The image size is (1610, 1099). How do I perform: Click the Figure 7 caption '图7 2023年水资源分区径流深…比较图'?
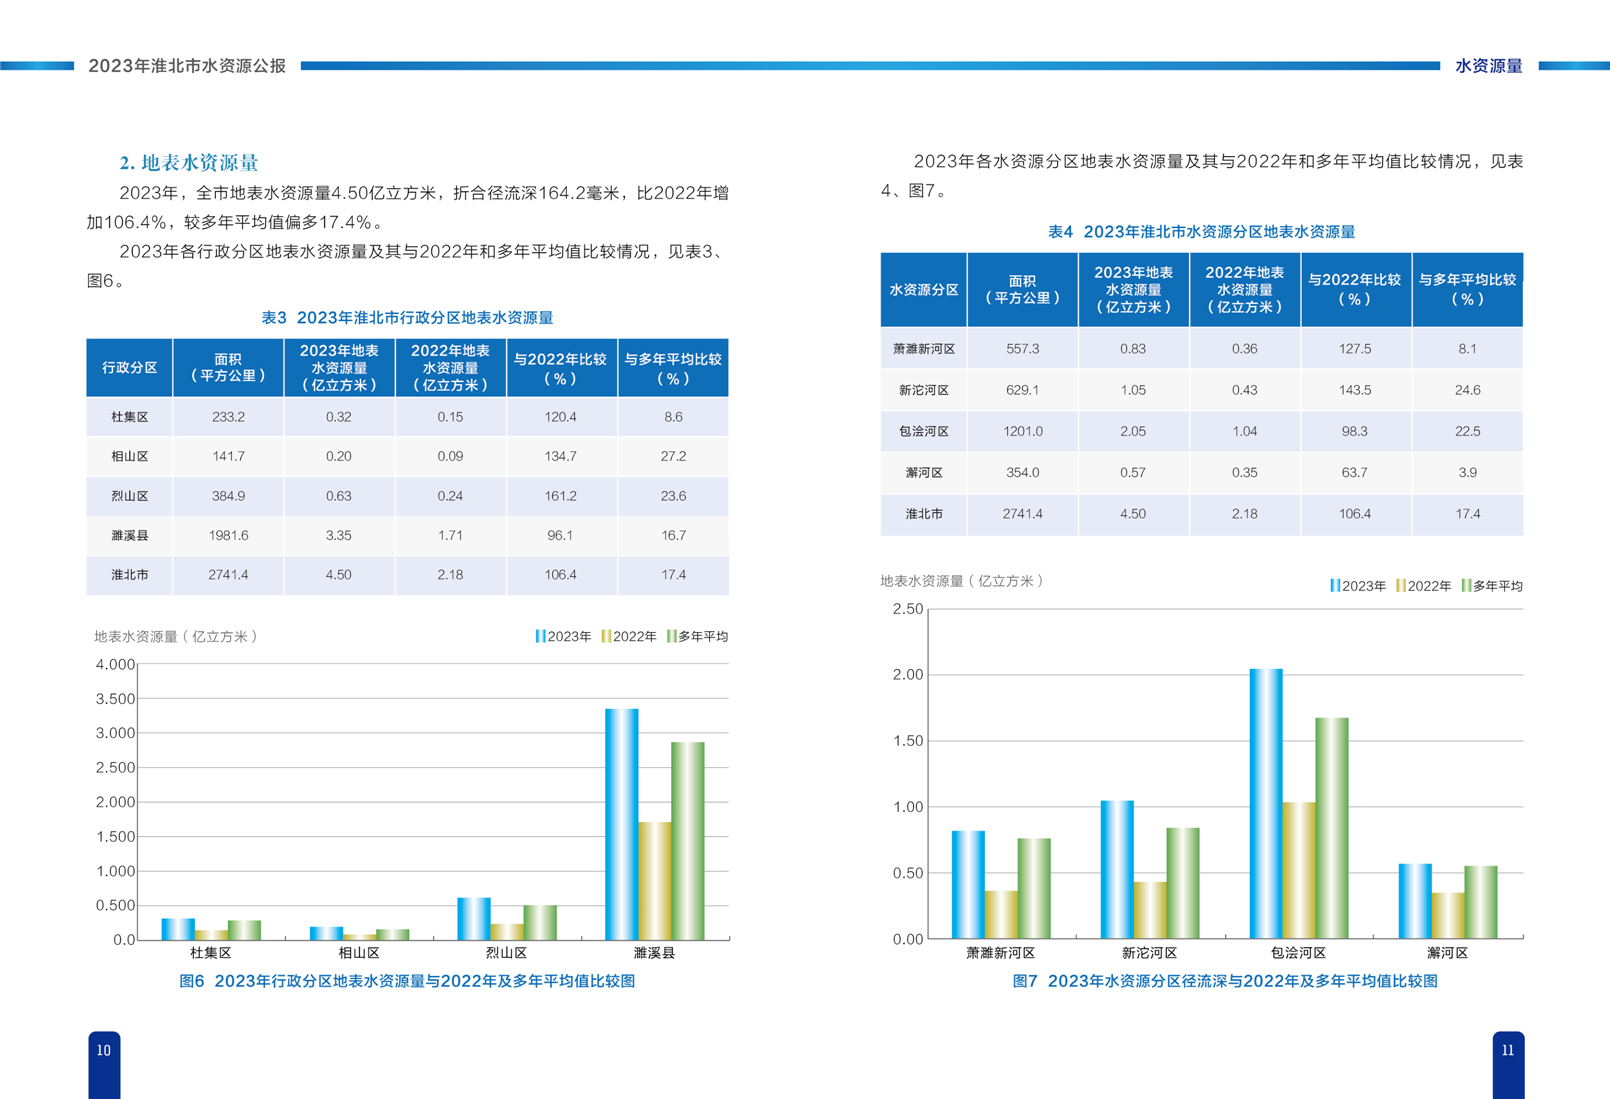pyautogui.click(x=1225, y=981)
